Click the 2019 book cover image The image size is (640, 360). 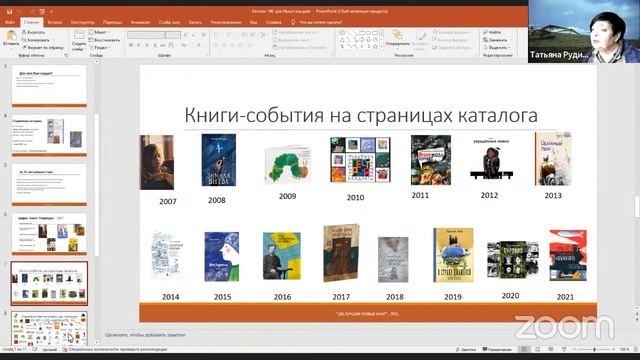(x=453, y=255)
